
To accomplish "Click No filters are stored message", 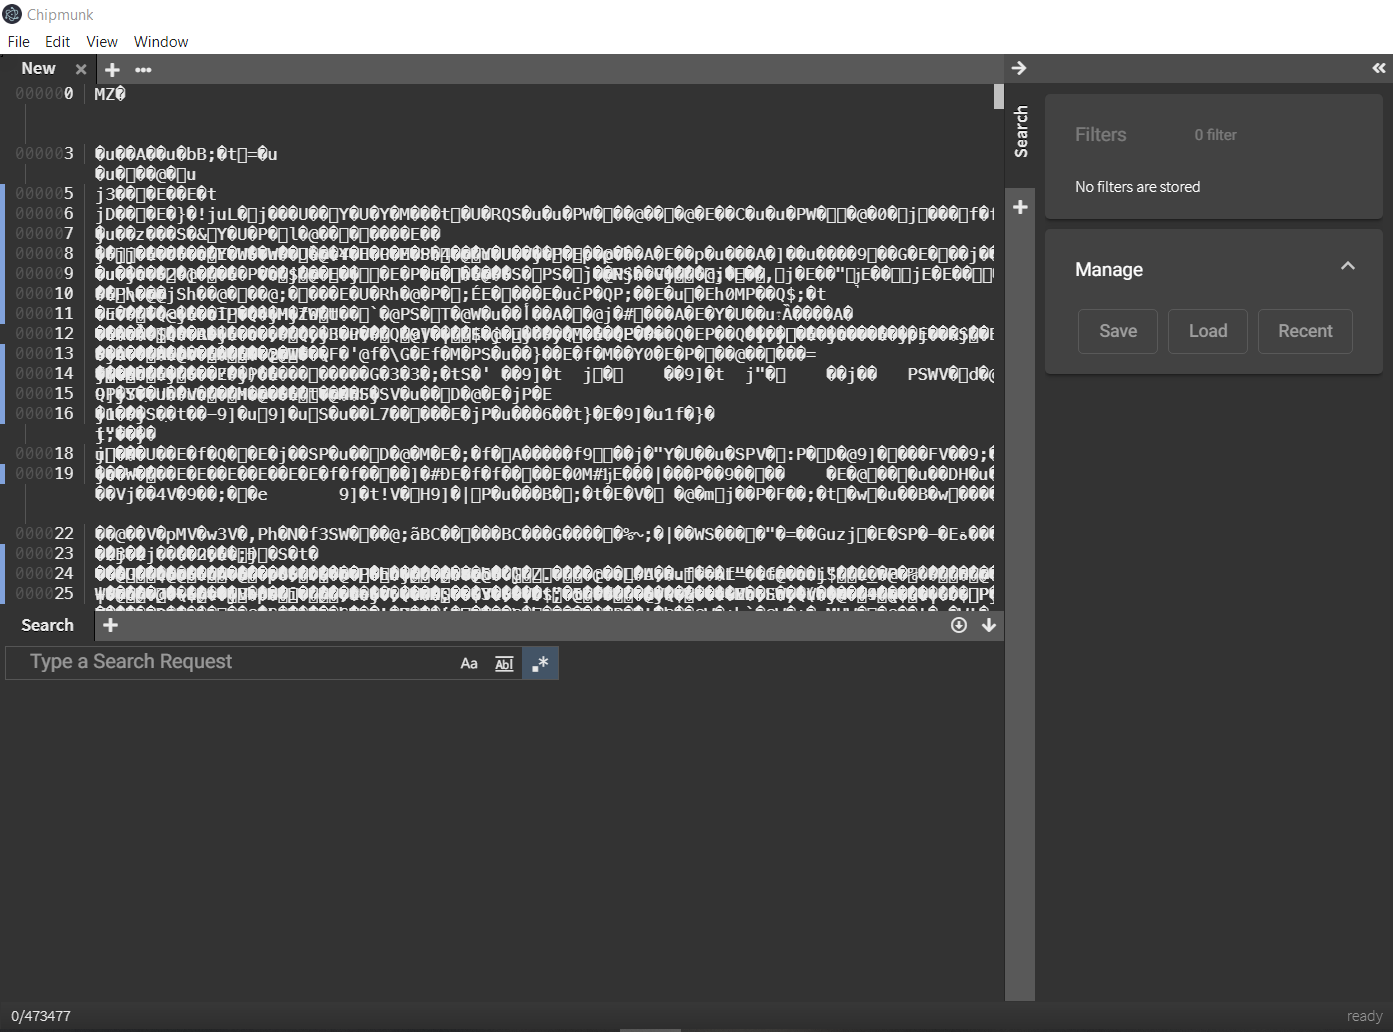I will pos(1137,187).
